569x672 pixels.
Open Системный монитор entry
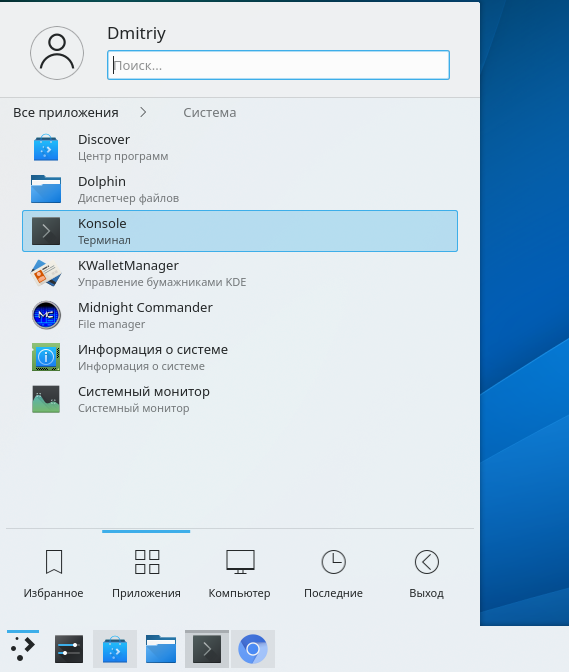click(x=240, y=399)
